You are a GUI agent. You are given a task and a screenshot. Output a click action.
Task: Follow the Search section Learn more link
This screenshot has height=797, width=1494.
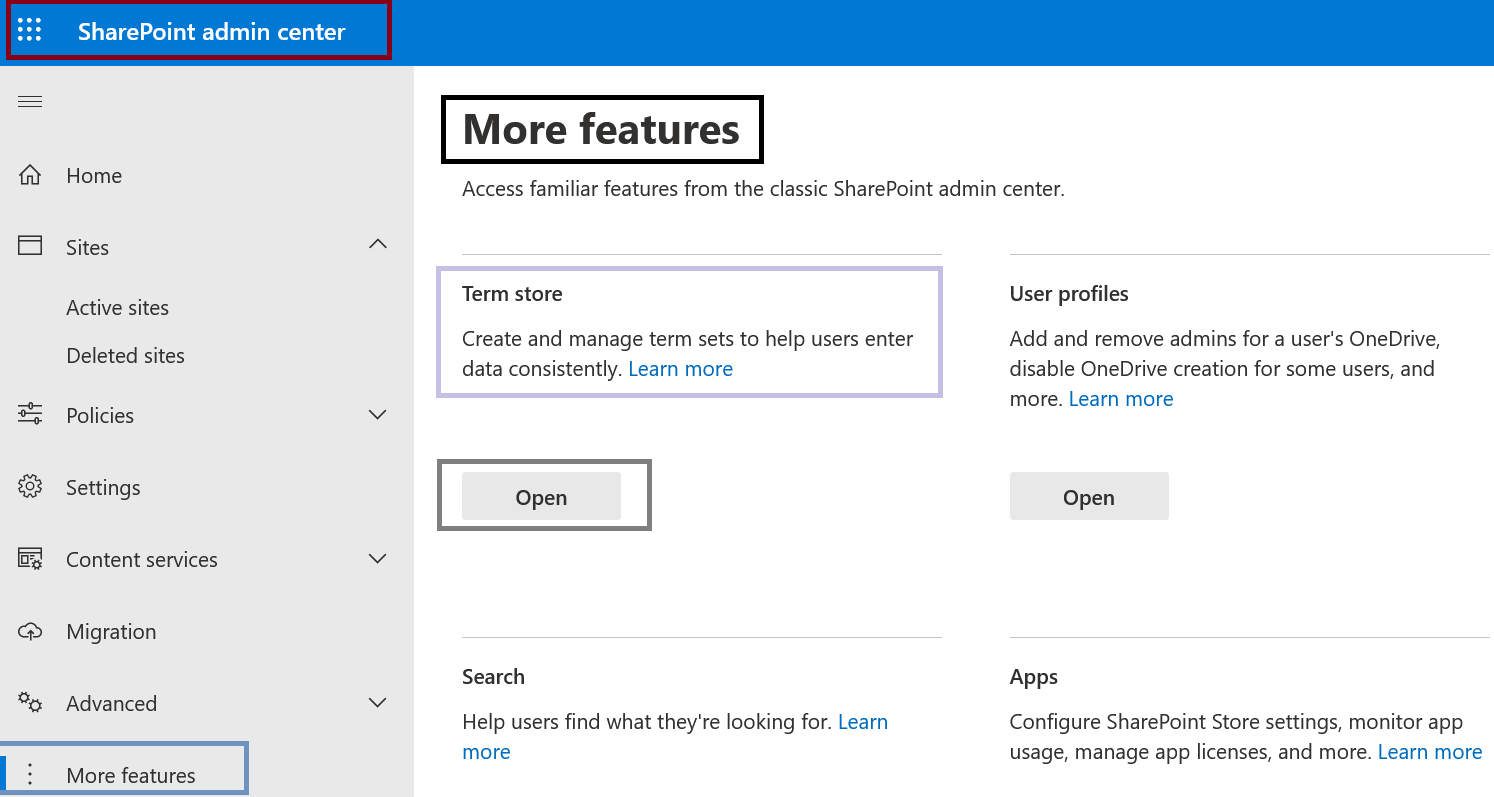[x=863, y=722]
